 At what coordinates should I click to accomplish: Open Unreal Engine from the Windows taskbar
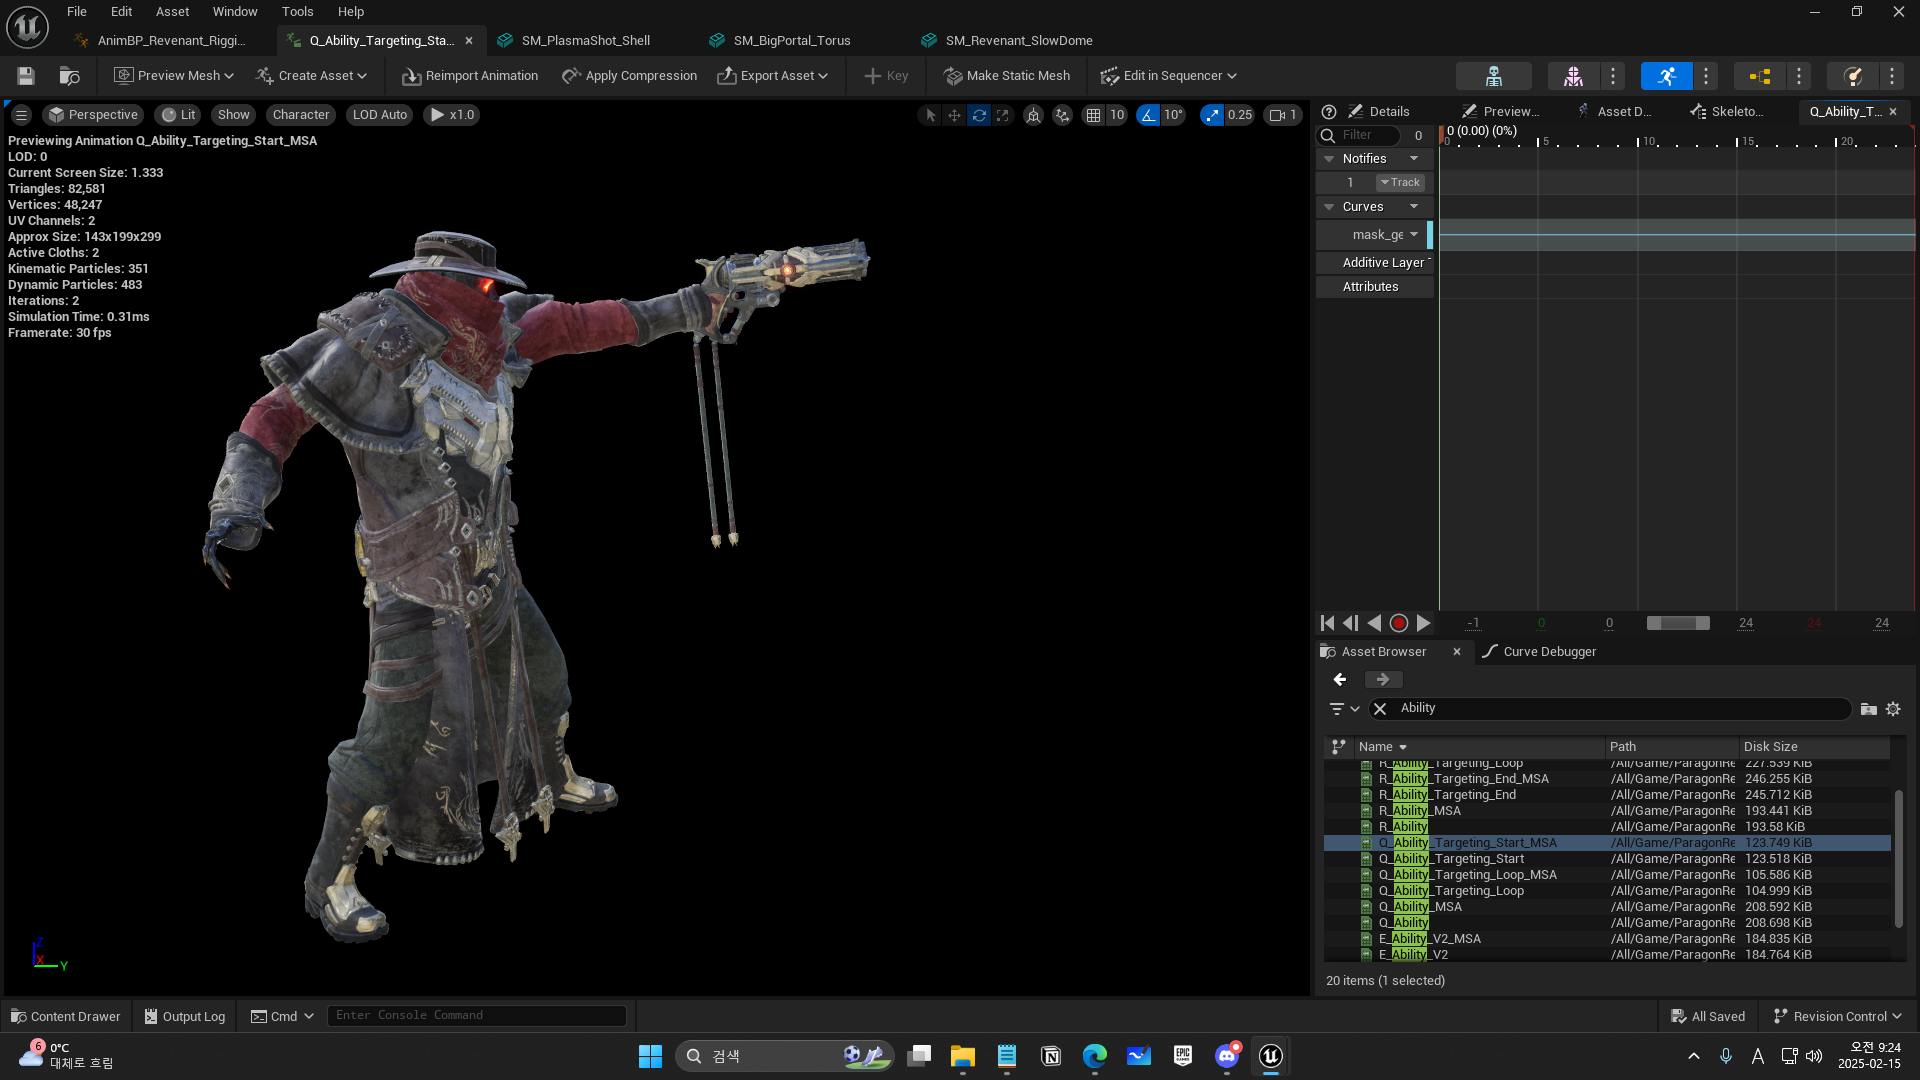1270,1056
